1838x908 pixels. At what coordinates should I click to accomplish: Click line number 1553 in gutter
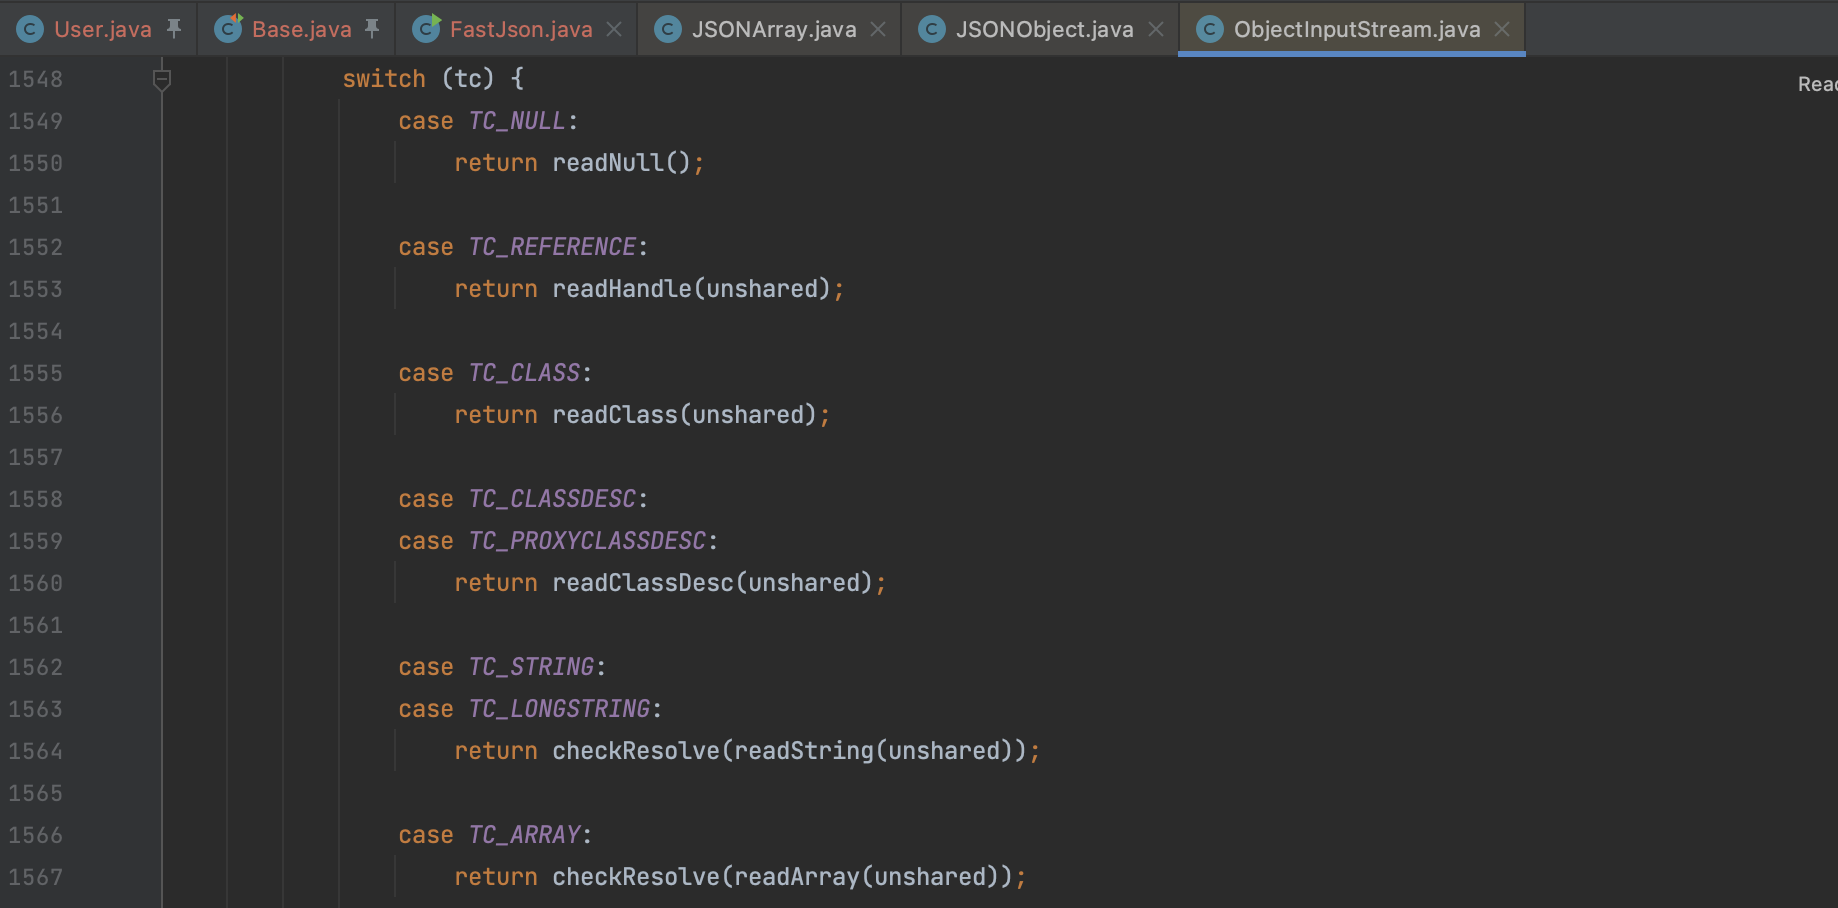pyautogui.click(x=36, y=289)
